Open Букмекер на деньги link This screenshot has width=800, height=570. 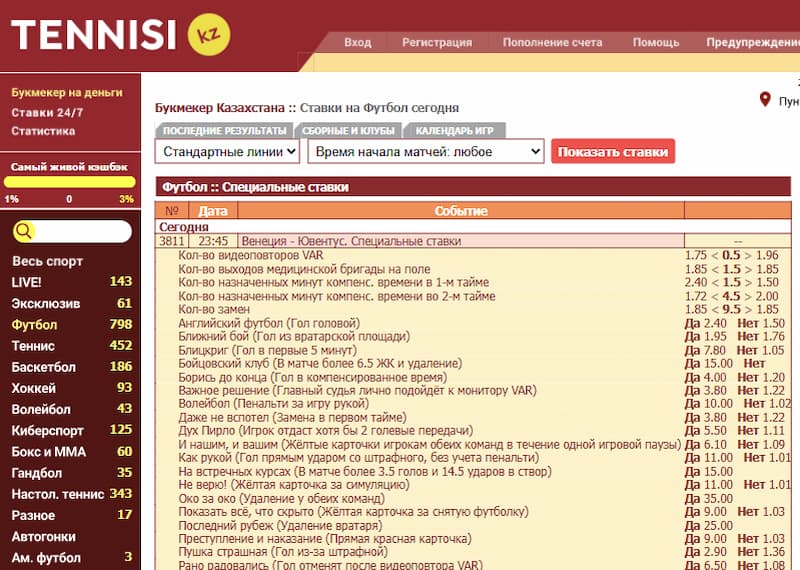pos(67,92)
